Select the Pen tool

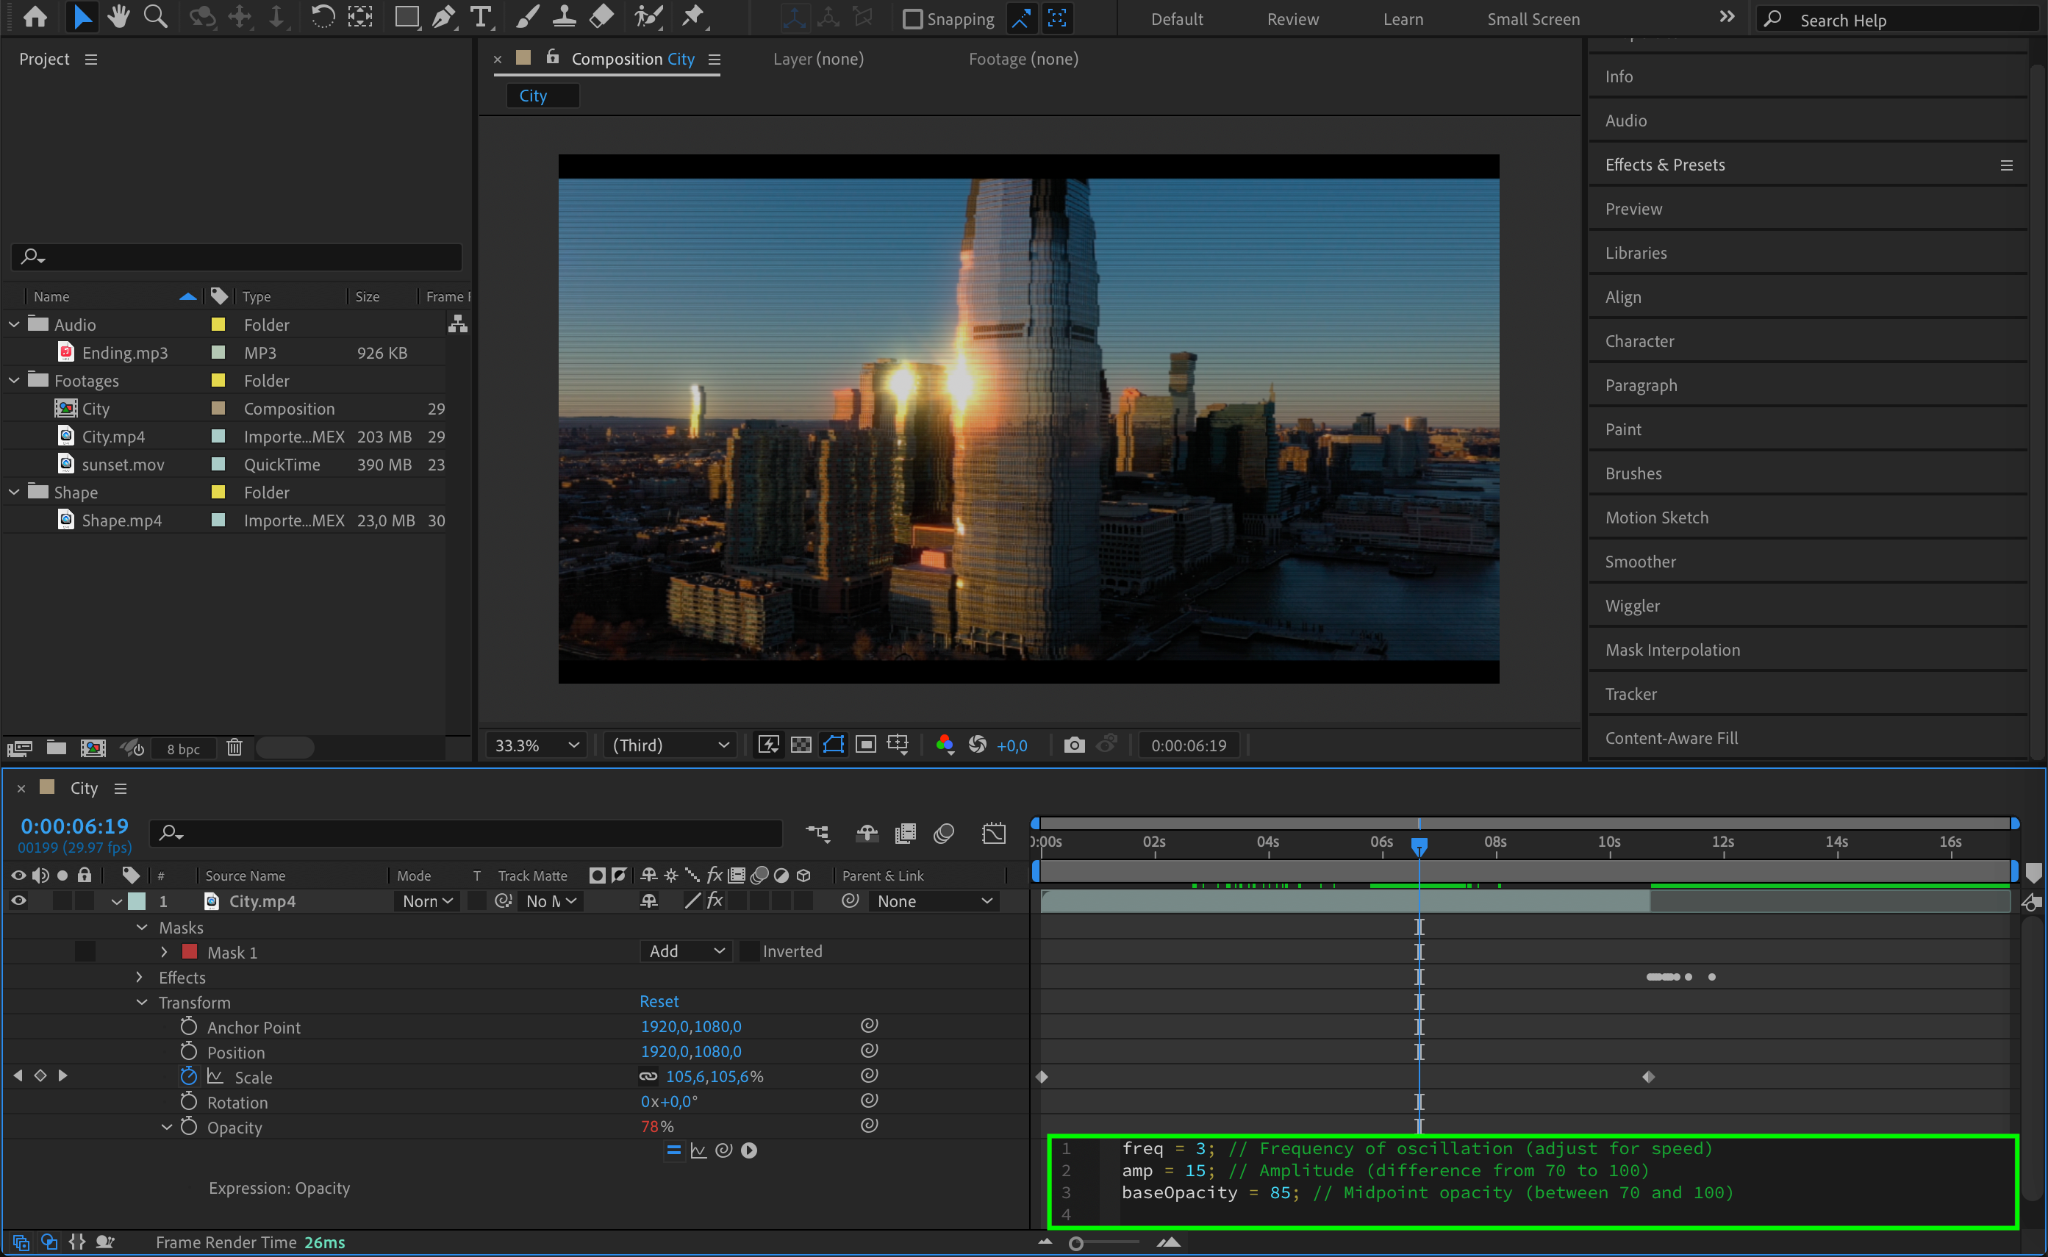(443, 17)
